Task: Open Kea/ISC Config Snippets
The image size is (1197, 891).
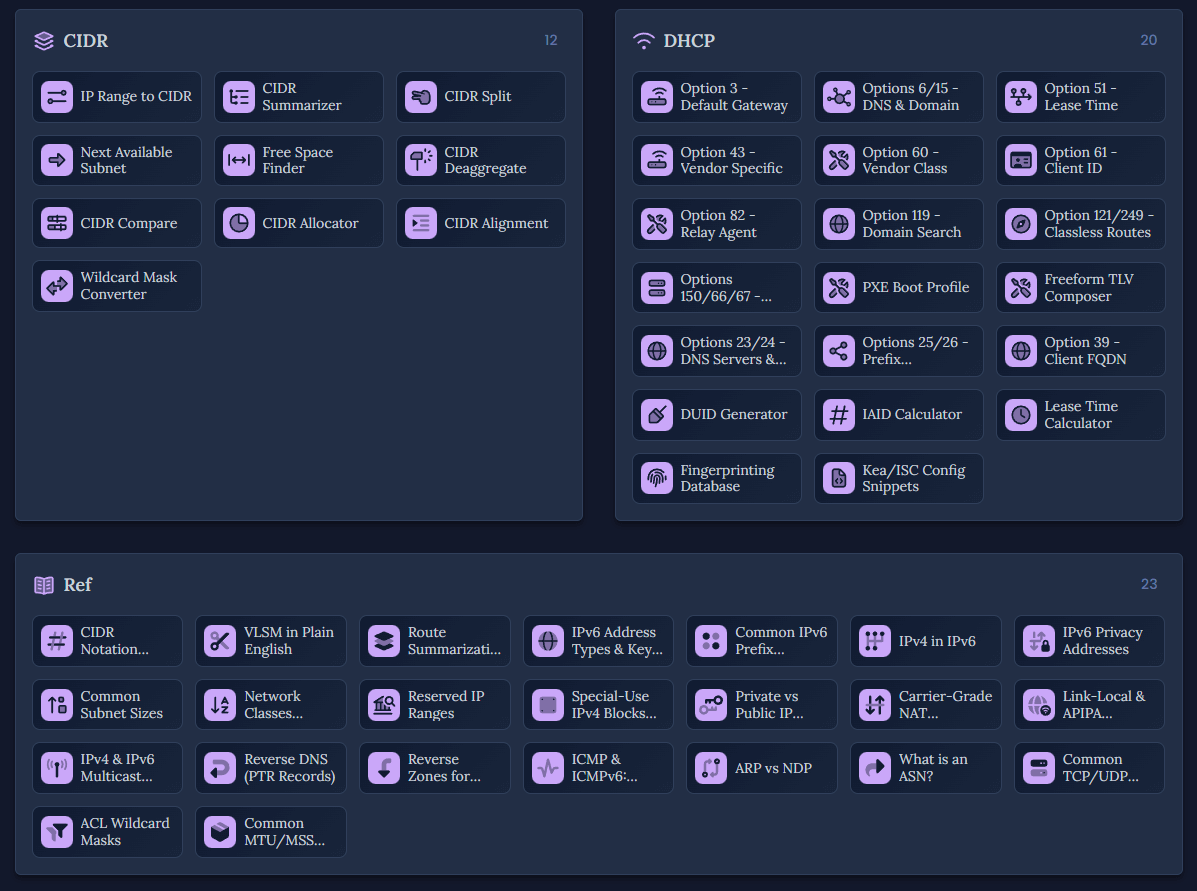Action: click(x=898, y=478)
